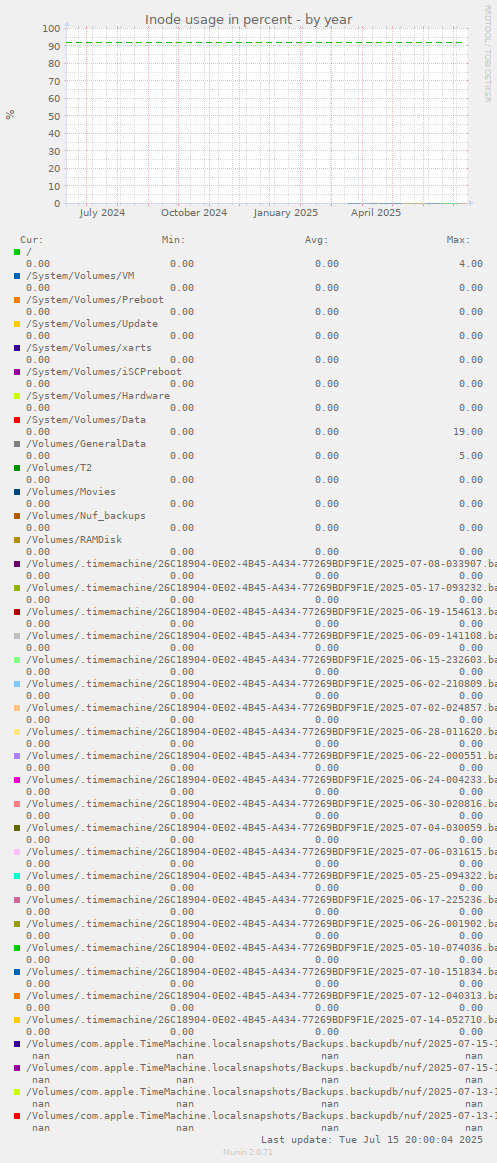Click the olive swatch for /Volumes/RAMDisk
497x1163 pixels.
17,540
